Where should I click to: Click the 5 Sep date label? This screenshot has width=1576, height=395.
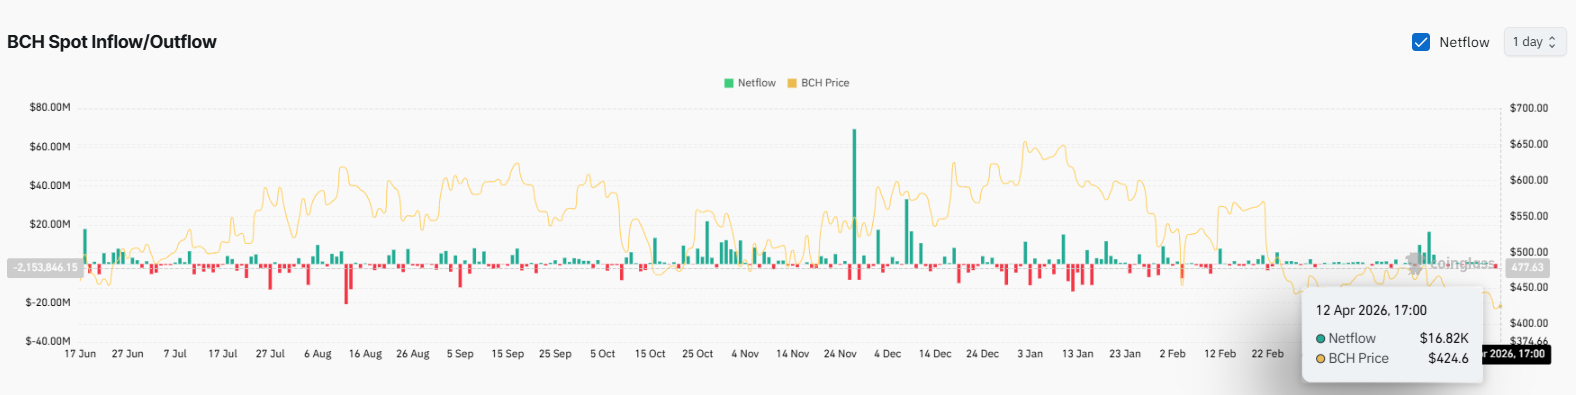click(460, 354)
